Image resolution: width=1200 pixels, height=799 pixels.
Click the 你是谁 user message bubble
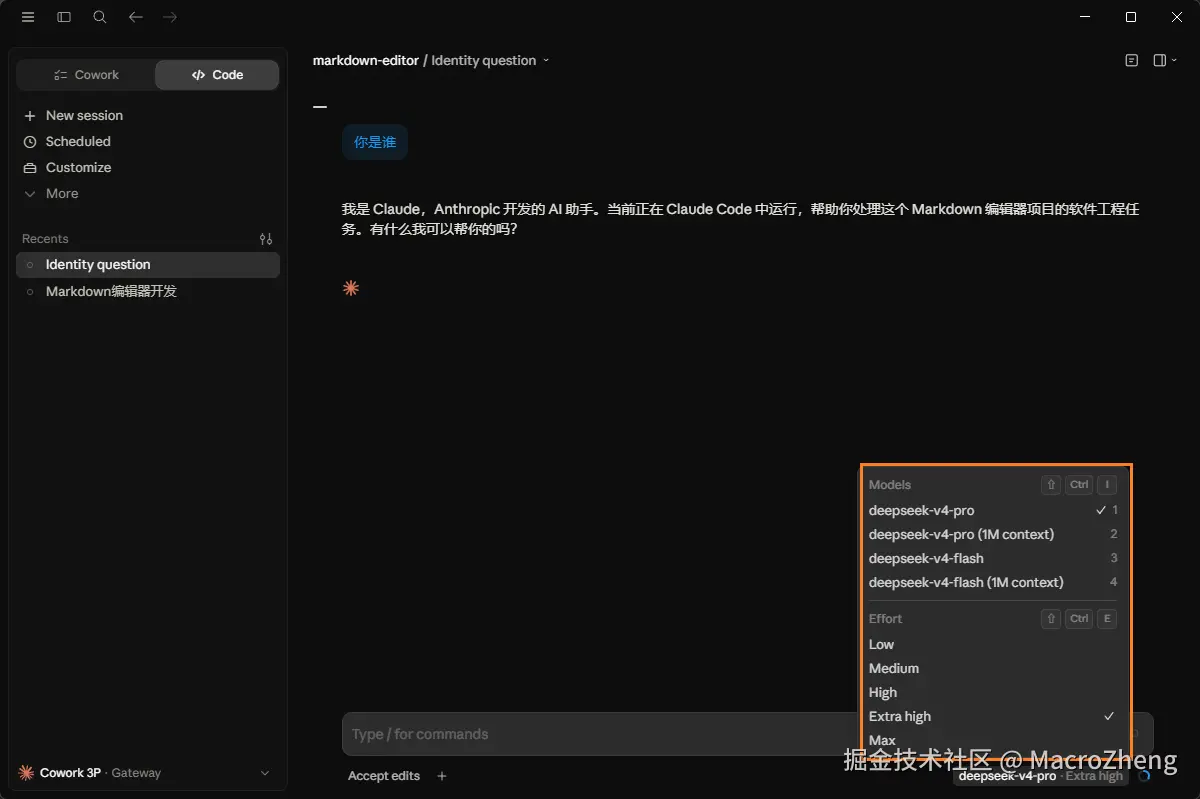pos(375,143)
